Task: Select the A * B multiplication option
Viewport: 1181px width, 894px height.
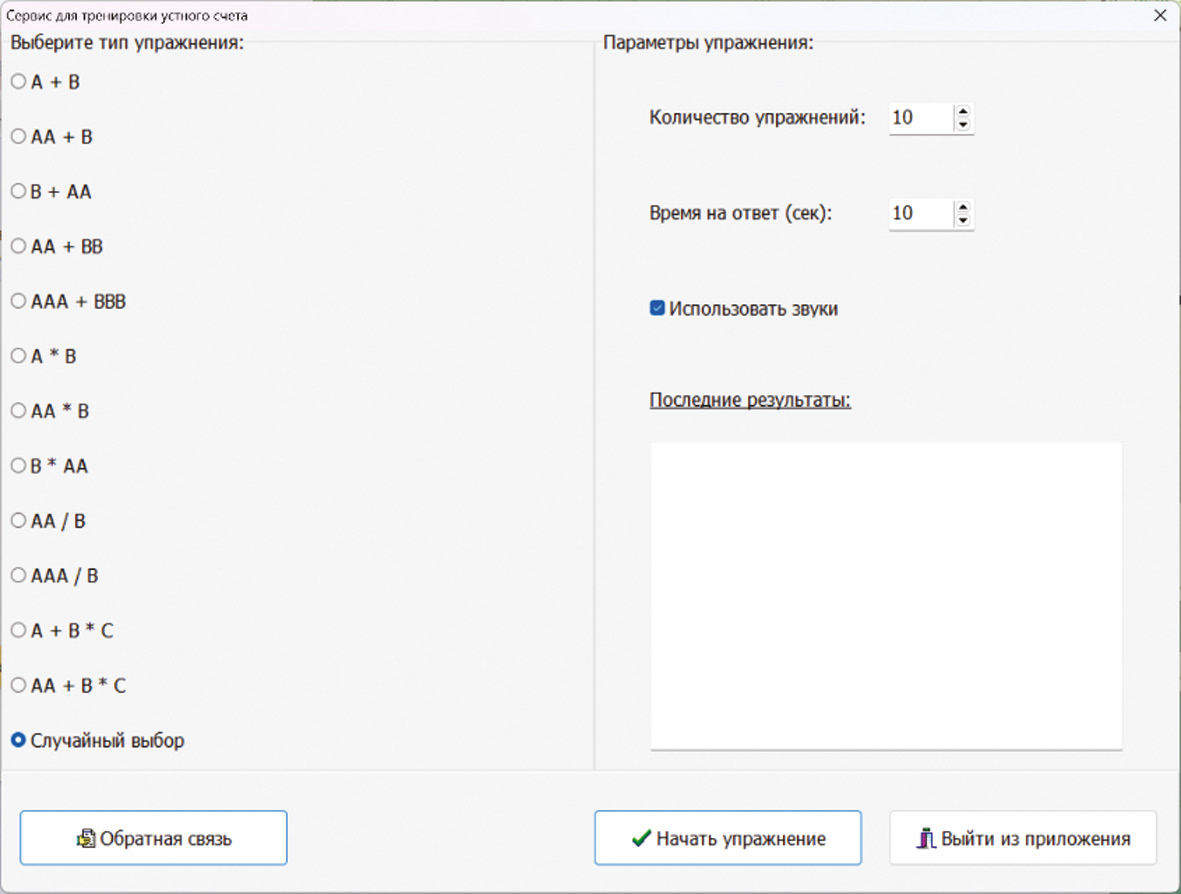Action: pos(18,356)
